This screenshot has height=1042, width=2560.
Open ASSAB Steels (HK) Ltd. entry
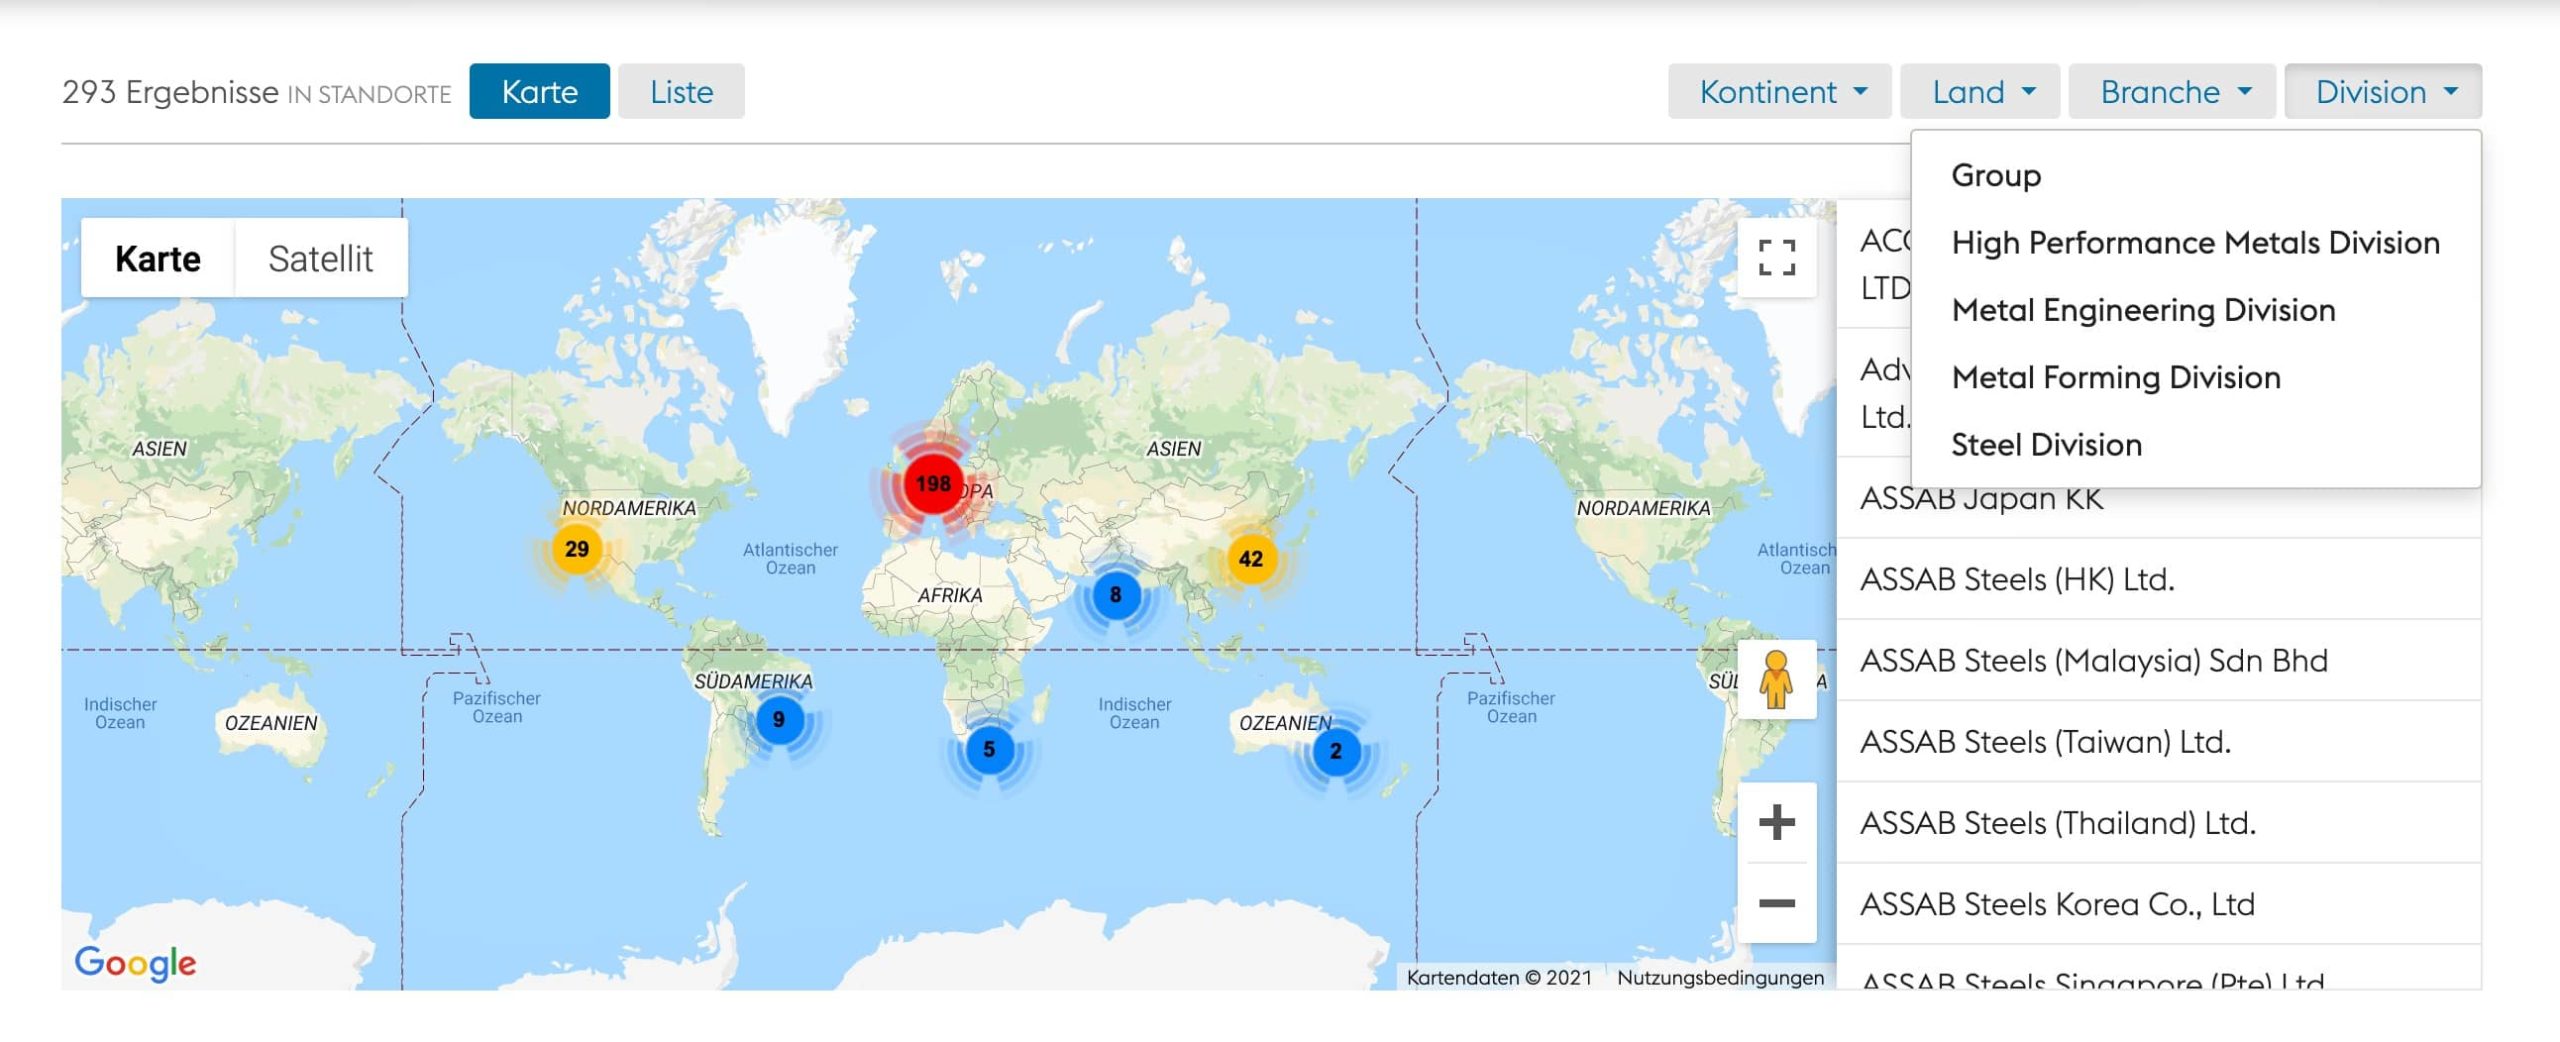(2159, 579)
